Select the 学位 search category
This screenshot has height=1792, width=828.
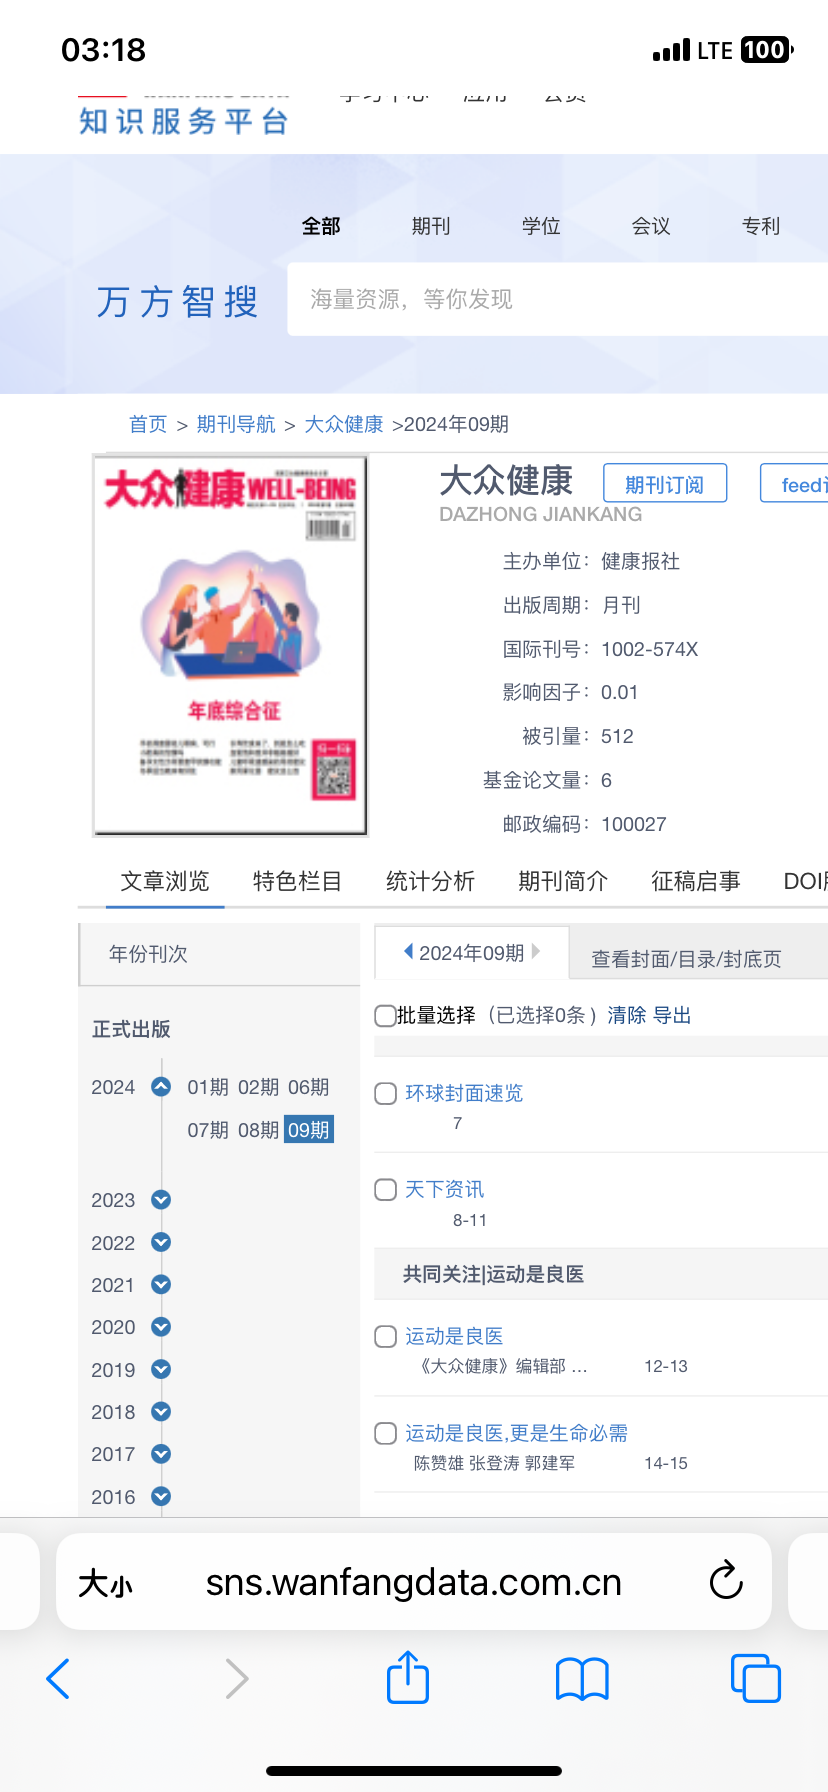tap(541, 227)
